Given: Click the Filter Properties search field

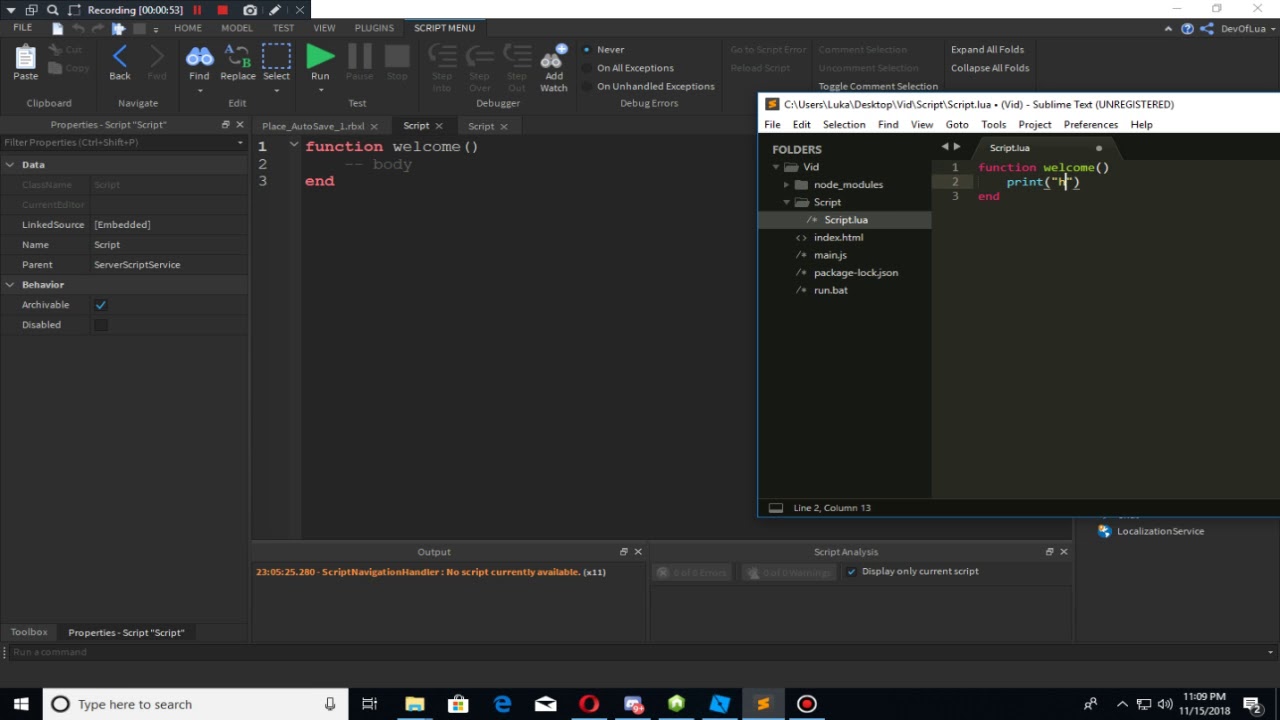Looking at the screenshot, I should coord(124,143).
